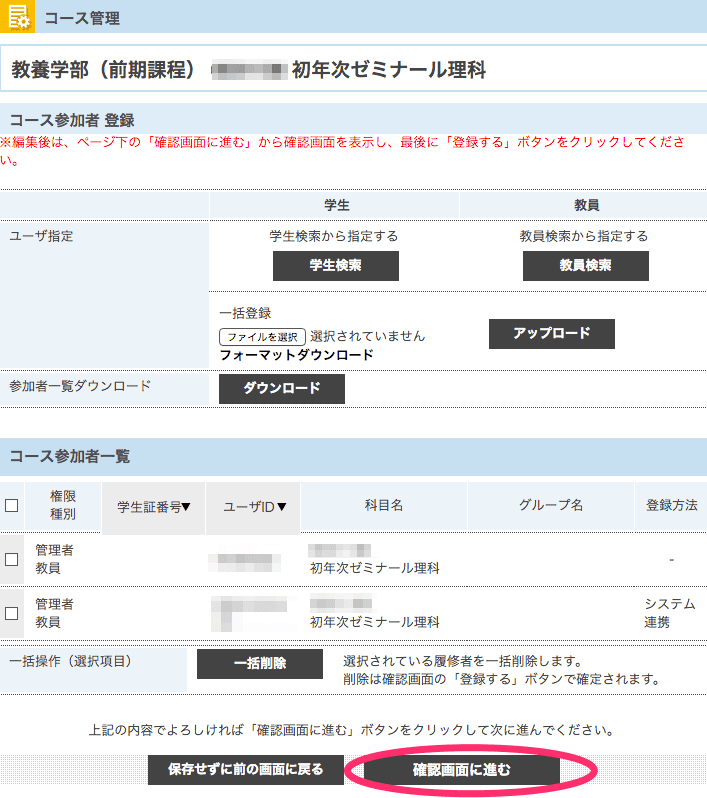Viewport: 707px width, 798px height.
Task: Click the 科目名 column header
Action: [x=384, y=506]
